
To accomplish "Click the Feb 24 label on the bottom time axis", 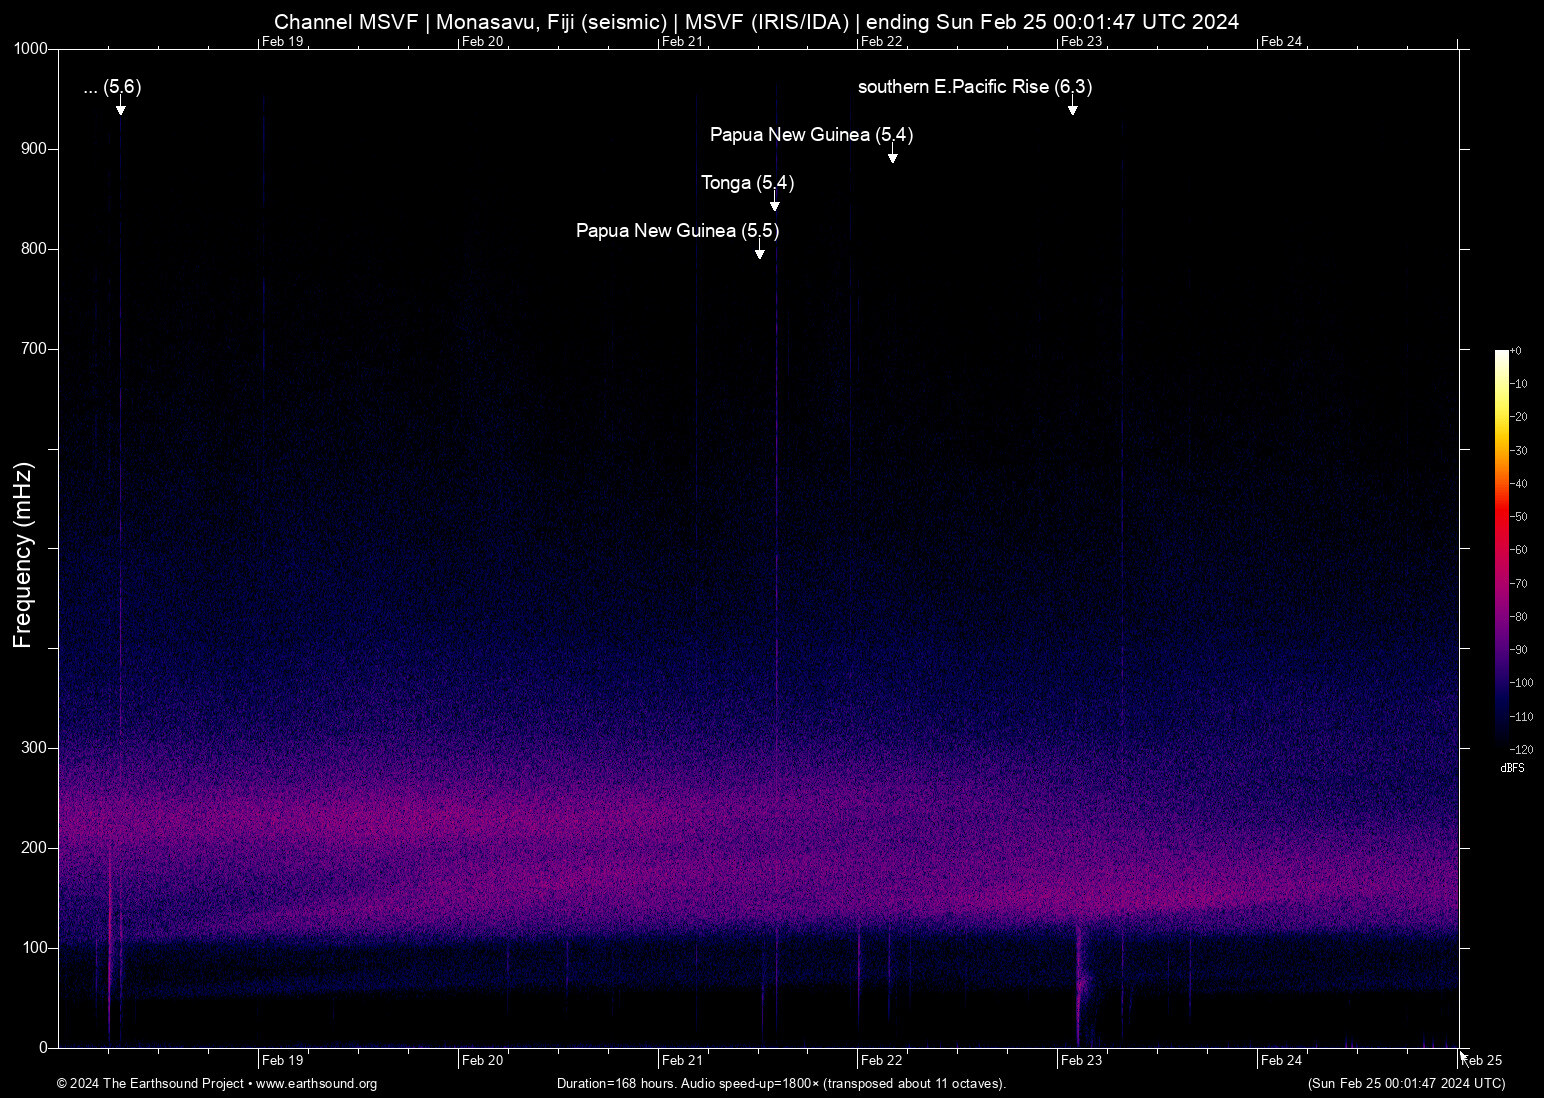I will pos(1282,1060).
